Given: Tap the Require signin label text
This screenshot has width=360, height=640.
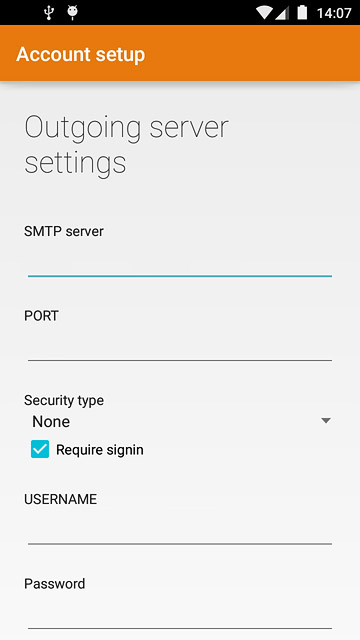Looking at the screenshot, I should 100,450.
